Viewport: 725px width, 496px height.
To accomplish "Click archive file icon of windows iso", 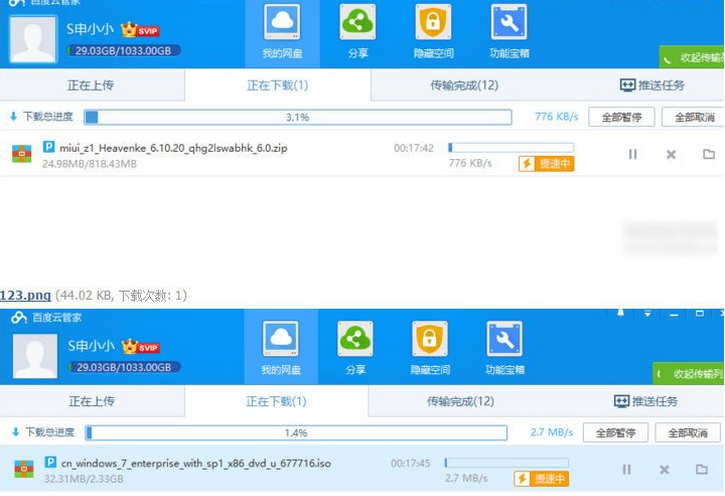I will coord(24,469).
